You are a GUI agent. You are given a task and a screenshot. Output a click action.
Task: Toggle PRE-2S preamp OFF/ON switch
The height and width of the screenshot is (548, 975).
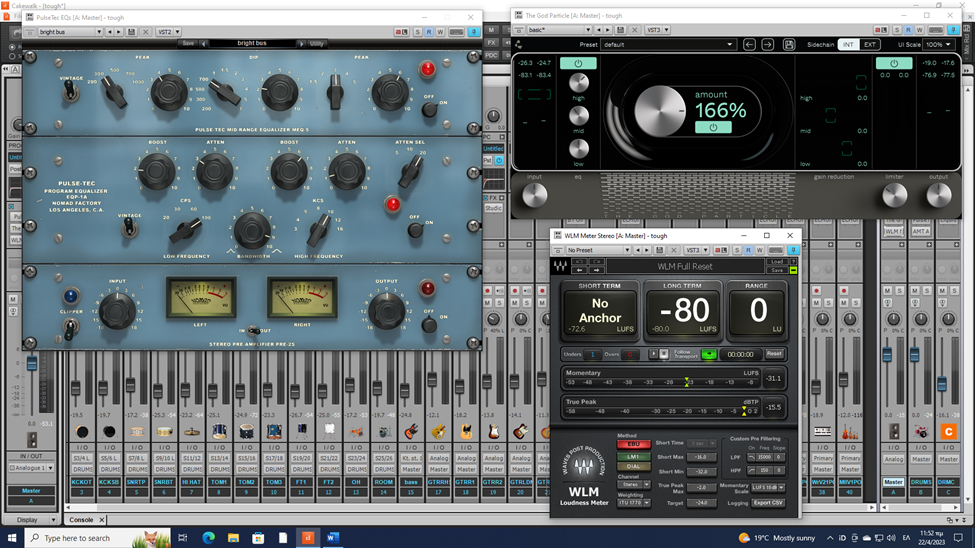429,324
